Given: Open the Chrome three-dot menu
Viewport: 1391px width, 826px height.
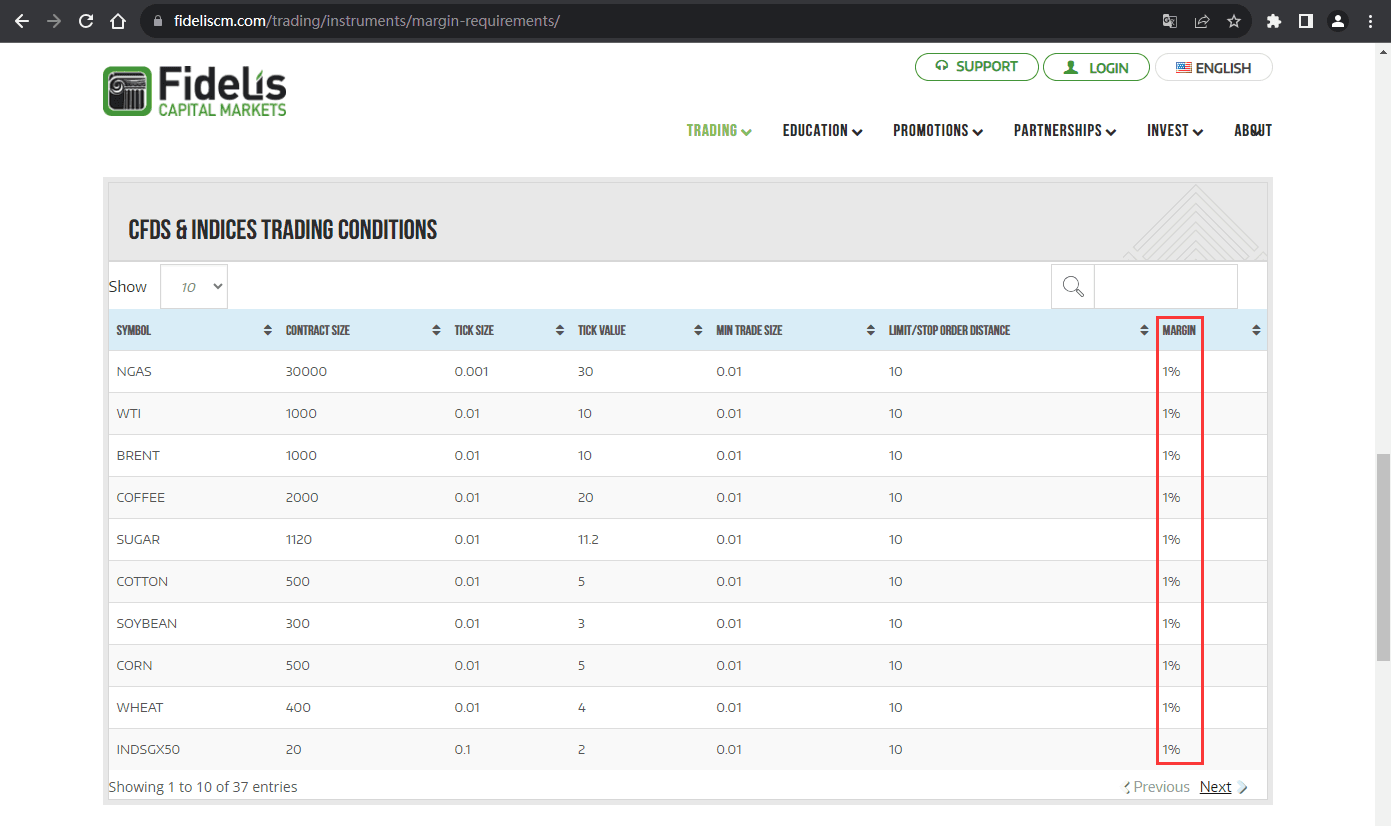Looking at the screenshot, I should pyautogui.click(x=1370, y=21).
